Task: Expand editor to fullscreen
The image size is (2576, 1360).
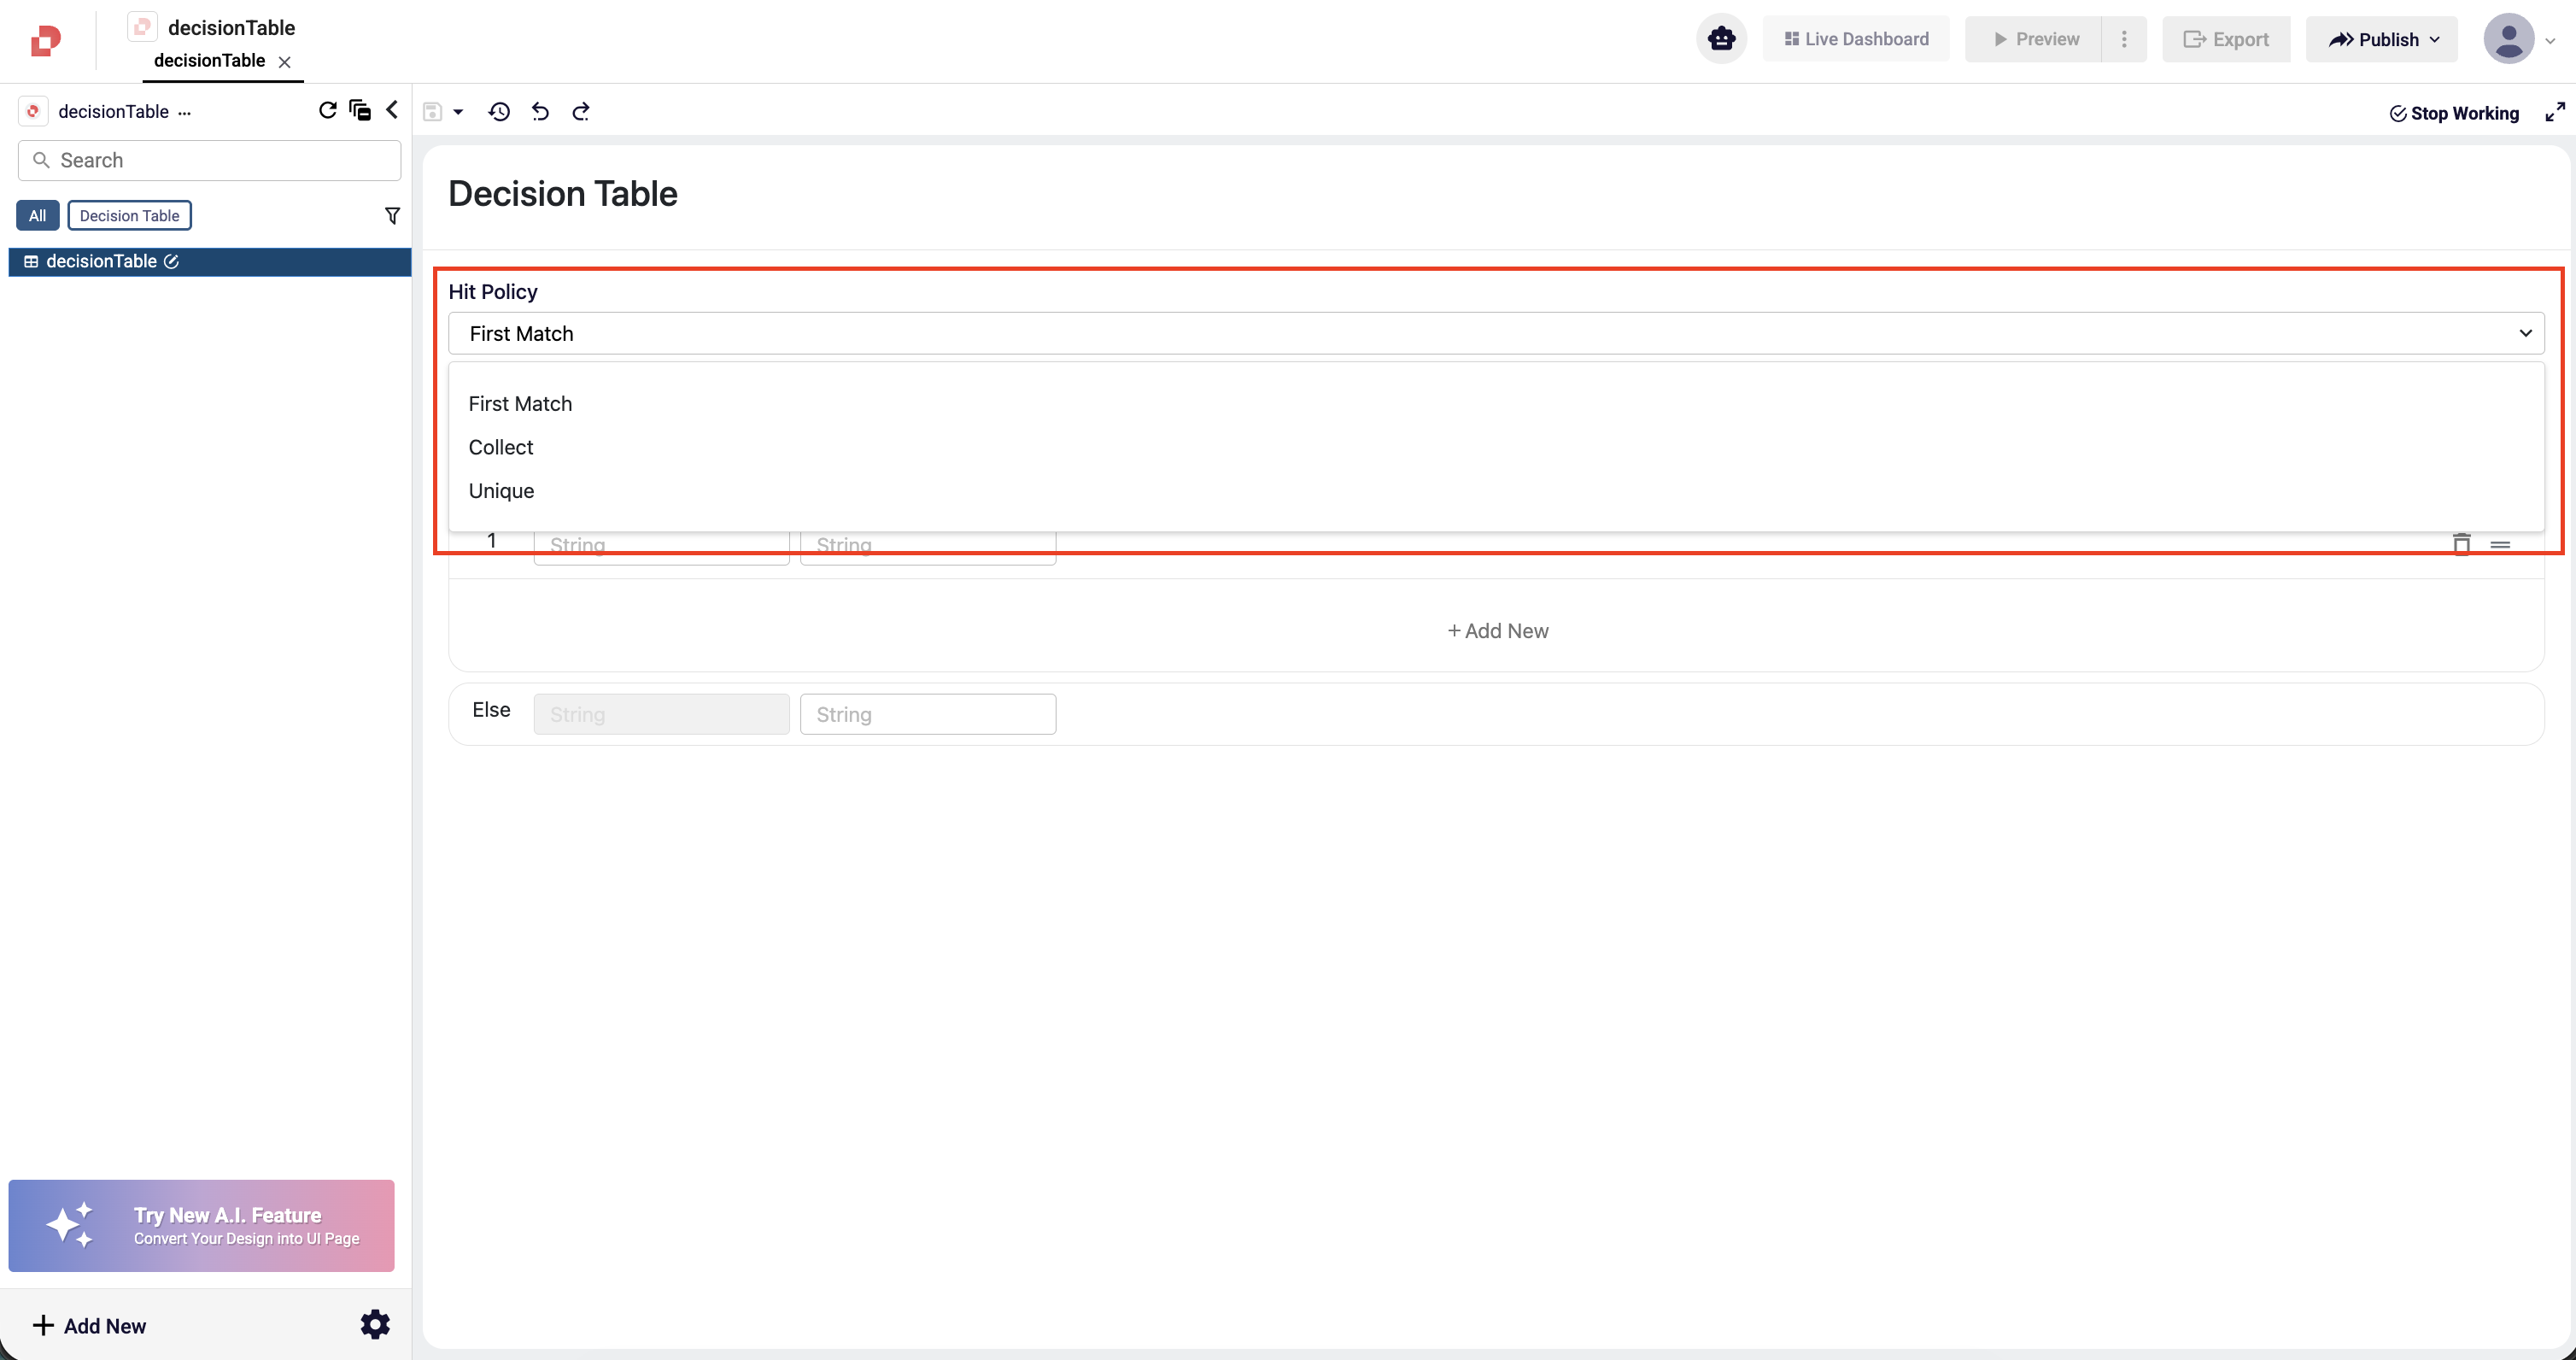Action: [x=2554, y=112]
